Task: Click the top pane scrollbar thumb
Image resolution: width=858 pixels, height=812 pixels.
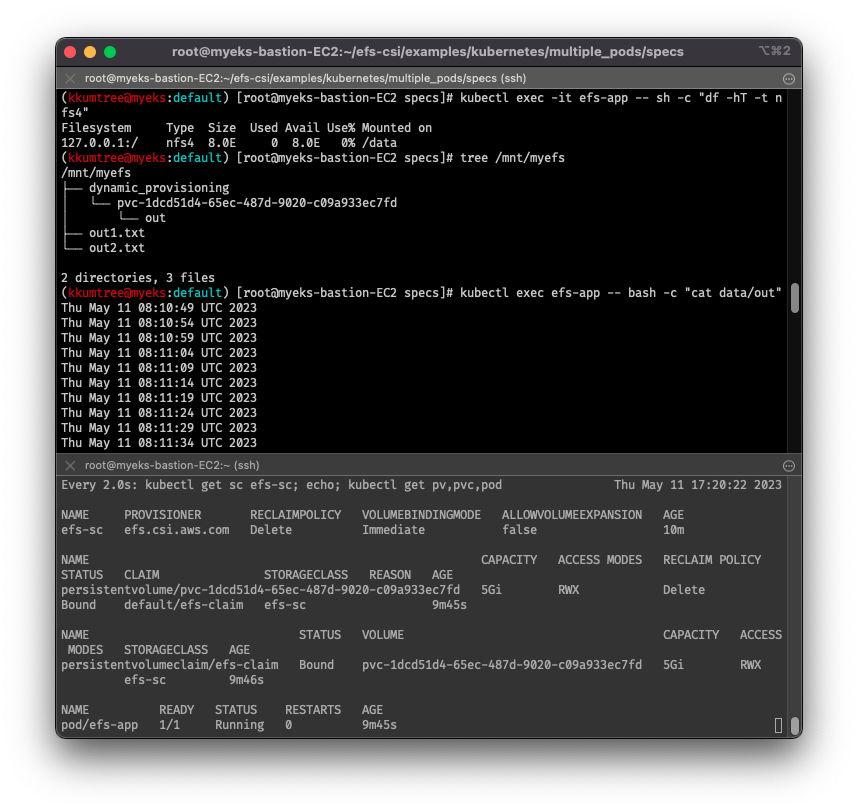Action: pos(795,298)
